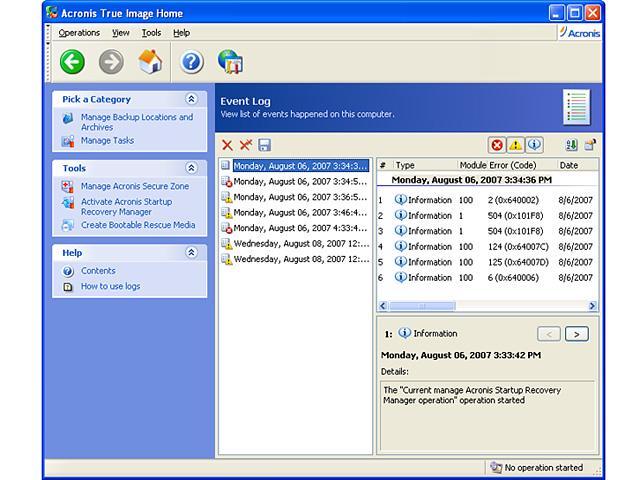This screenshot has height=480, width=640.
Task: Click the Manage Tasks sidebar icon
Action: coord(68,141)
